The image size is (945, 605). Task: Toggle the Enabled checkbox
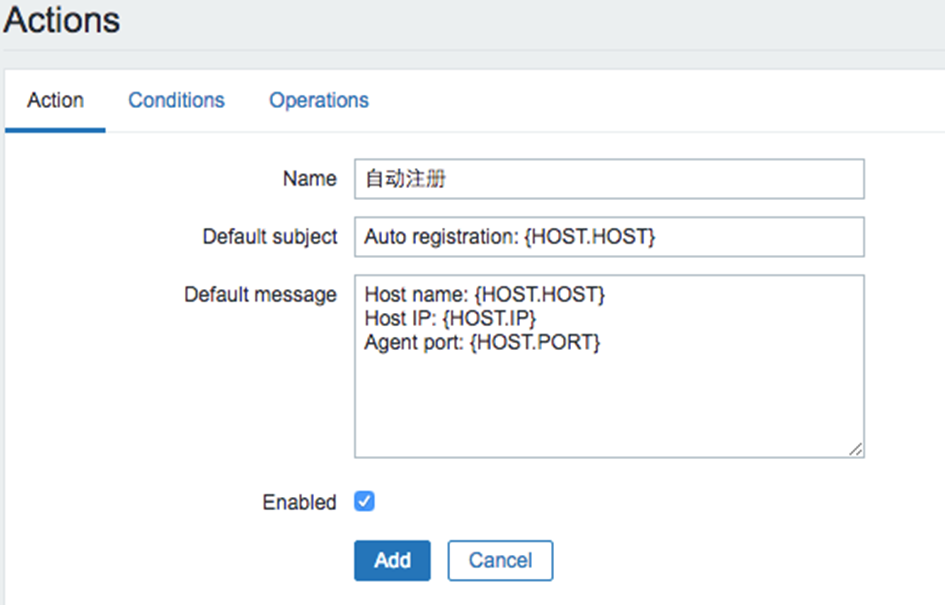point(364,501)
